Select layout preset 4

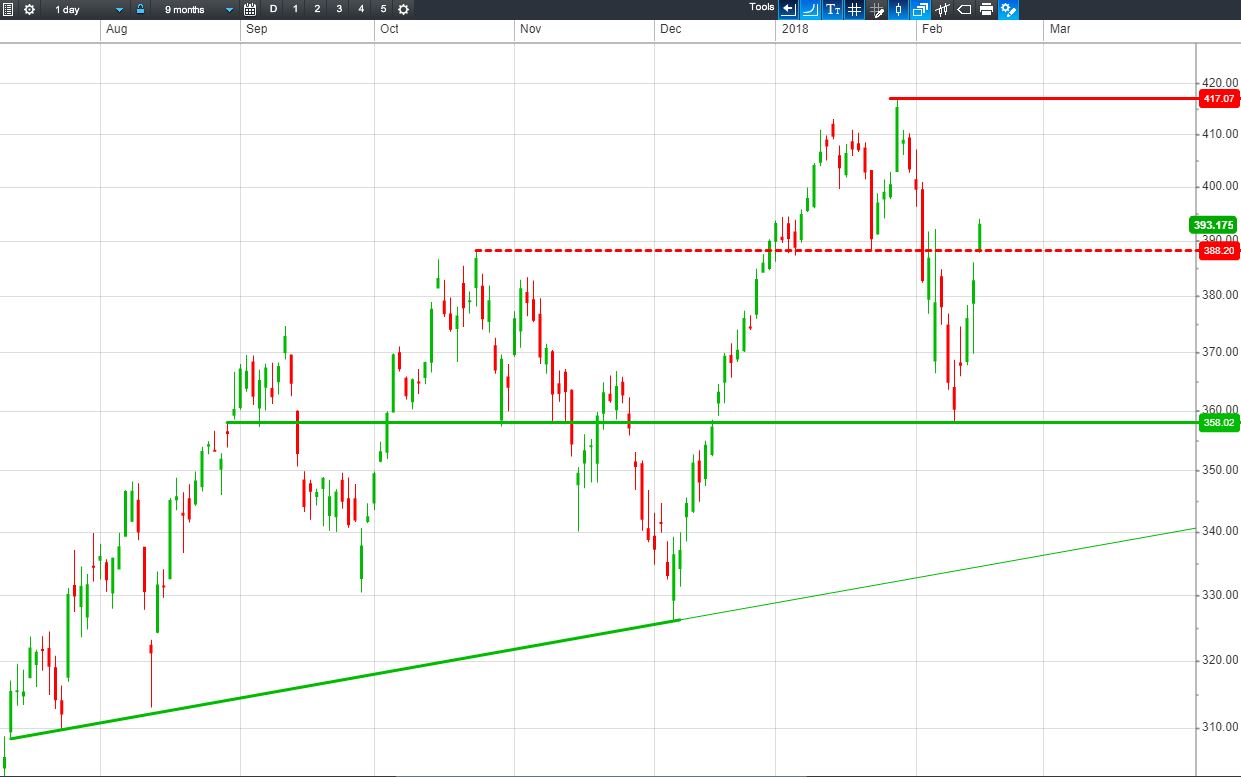[361, 9]
